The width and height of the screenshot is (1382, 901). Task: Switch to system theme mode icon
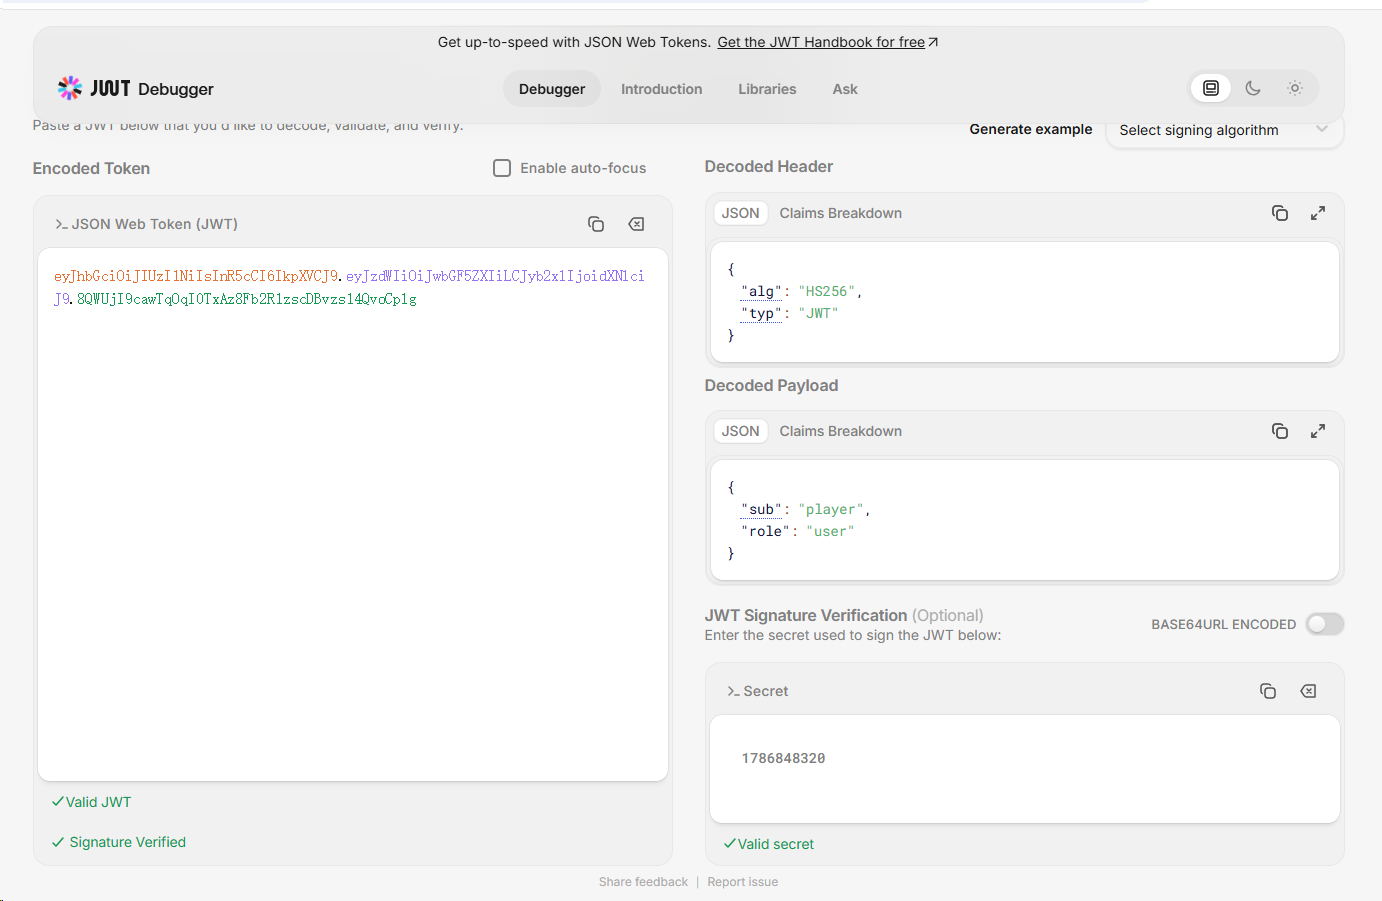pyautogui.click(x=1211, y=88)
